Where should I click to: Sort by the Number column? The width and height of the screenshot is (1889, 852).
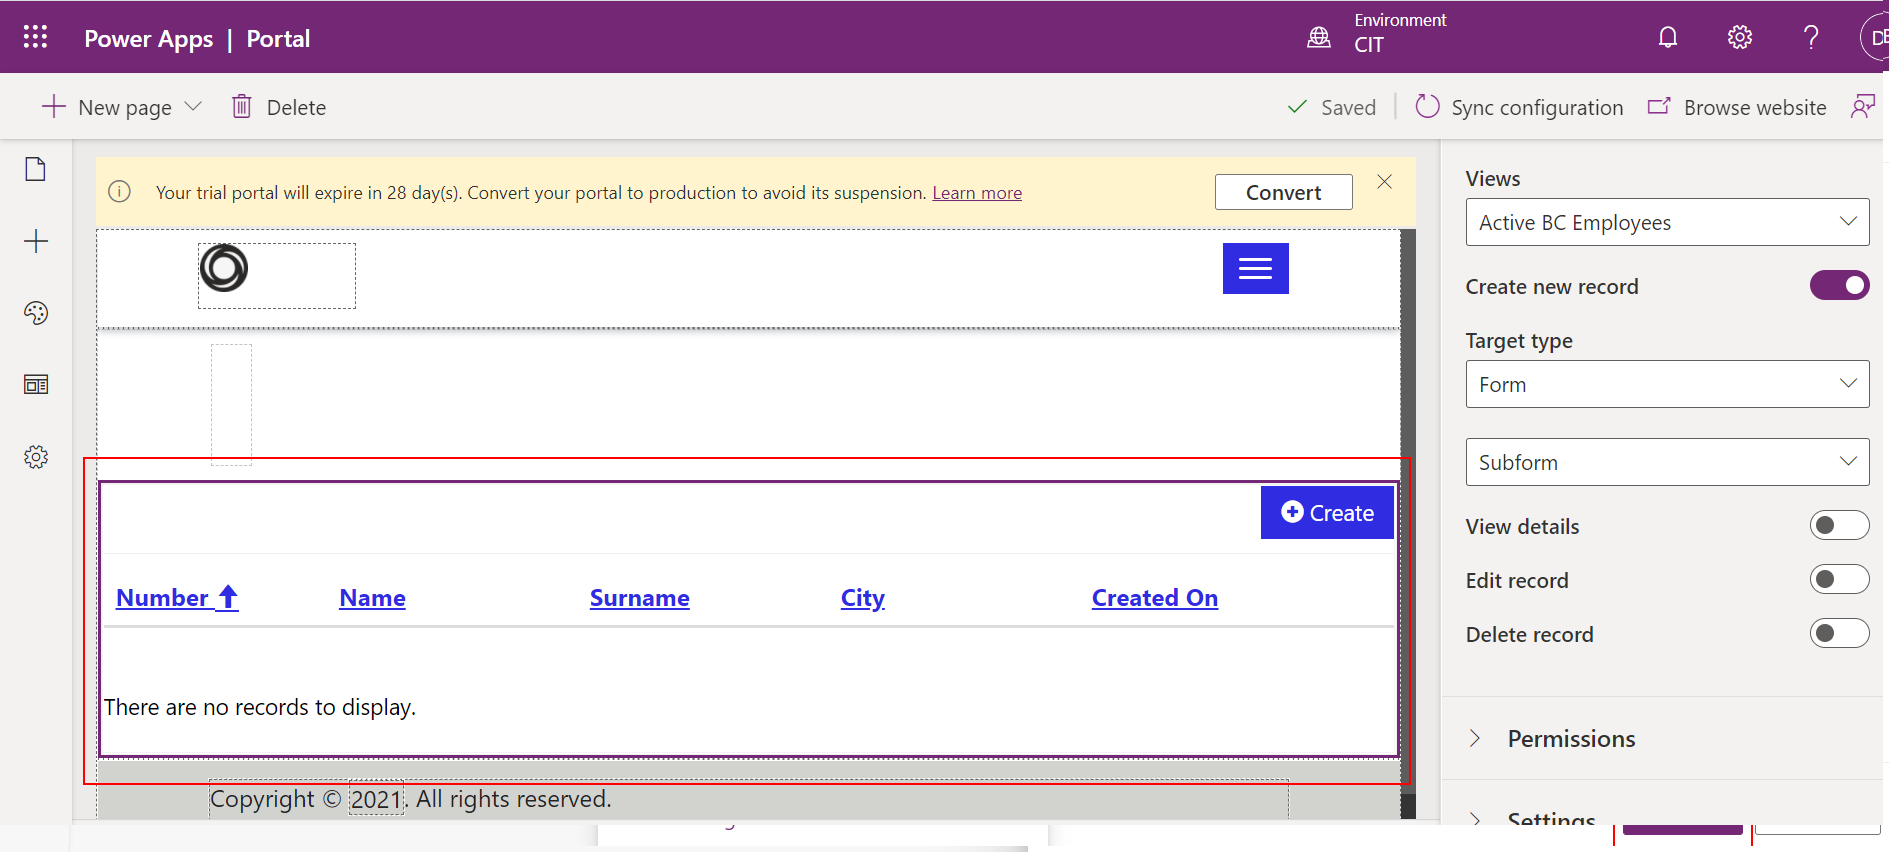point(162,597)
